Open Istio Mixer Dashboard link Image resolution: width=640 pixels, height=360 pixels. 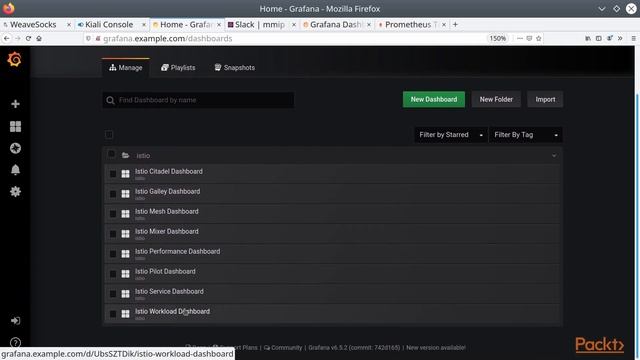click(x=167, y=231)
